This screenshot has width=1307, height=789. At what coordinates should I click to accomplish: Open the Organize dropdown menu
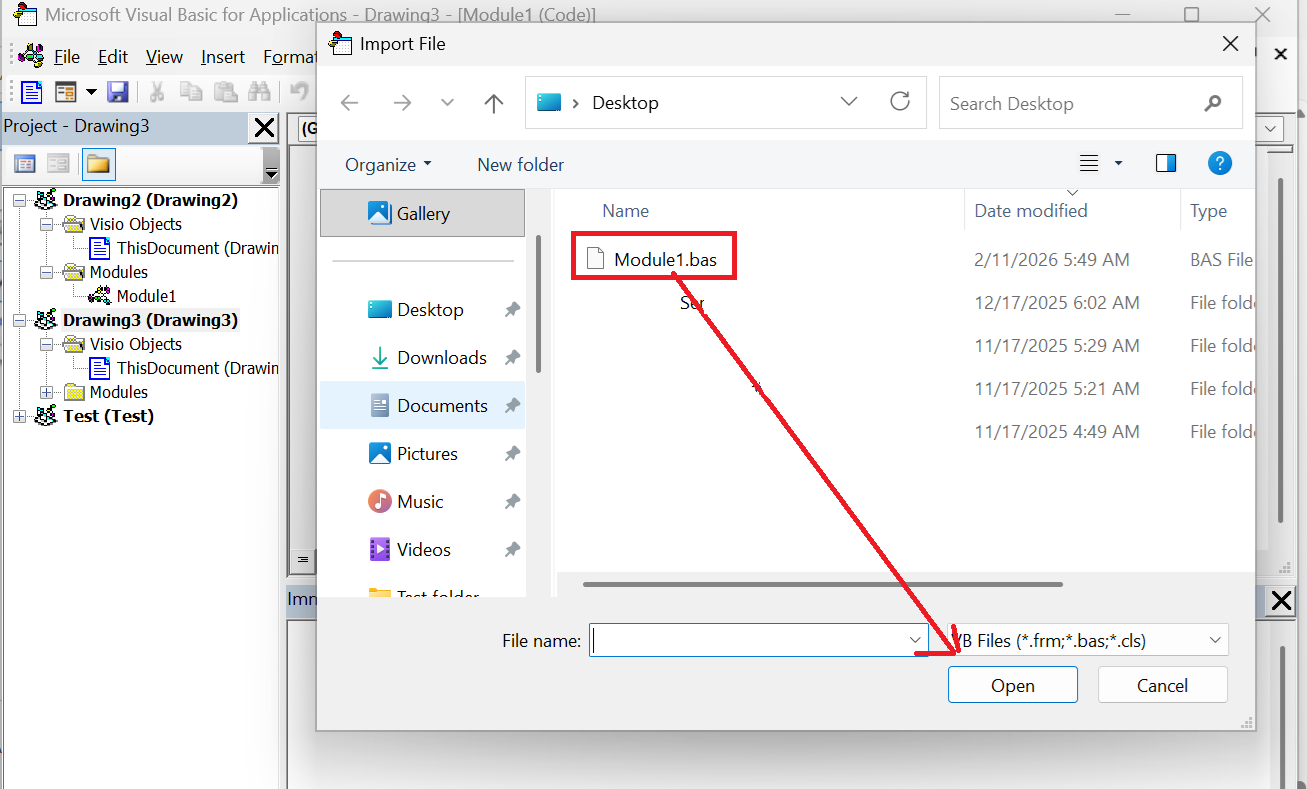388,165
